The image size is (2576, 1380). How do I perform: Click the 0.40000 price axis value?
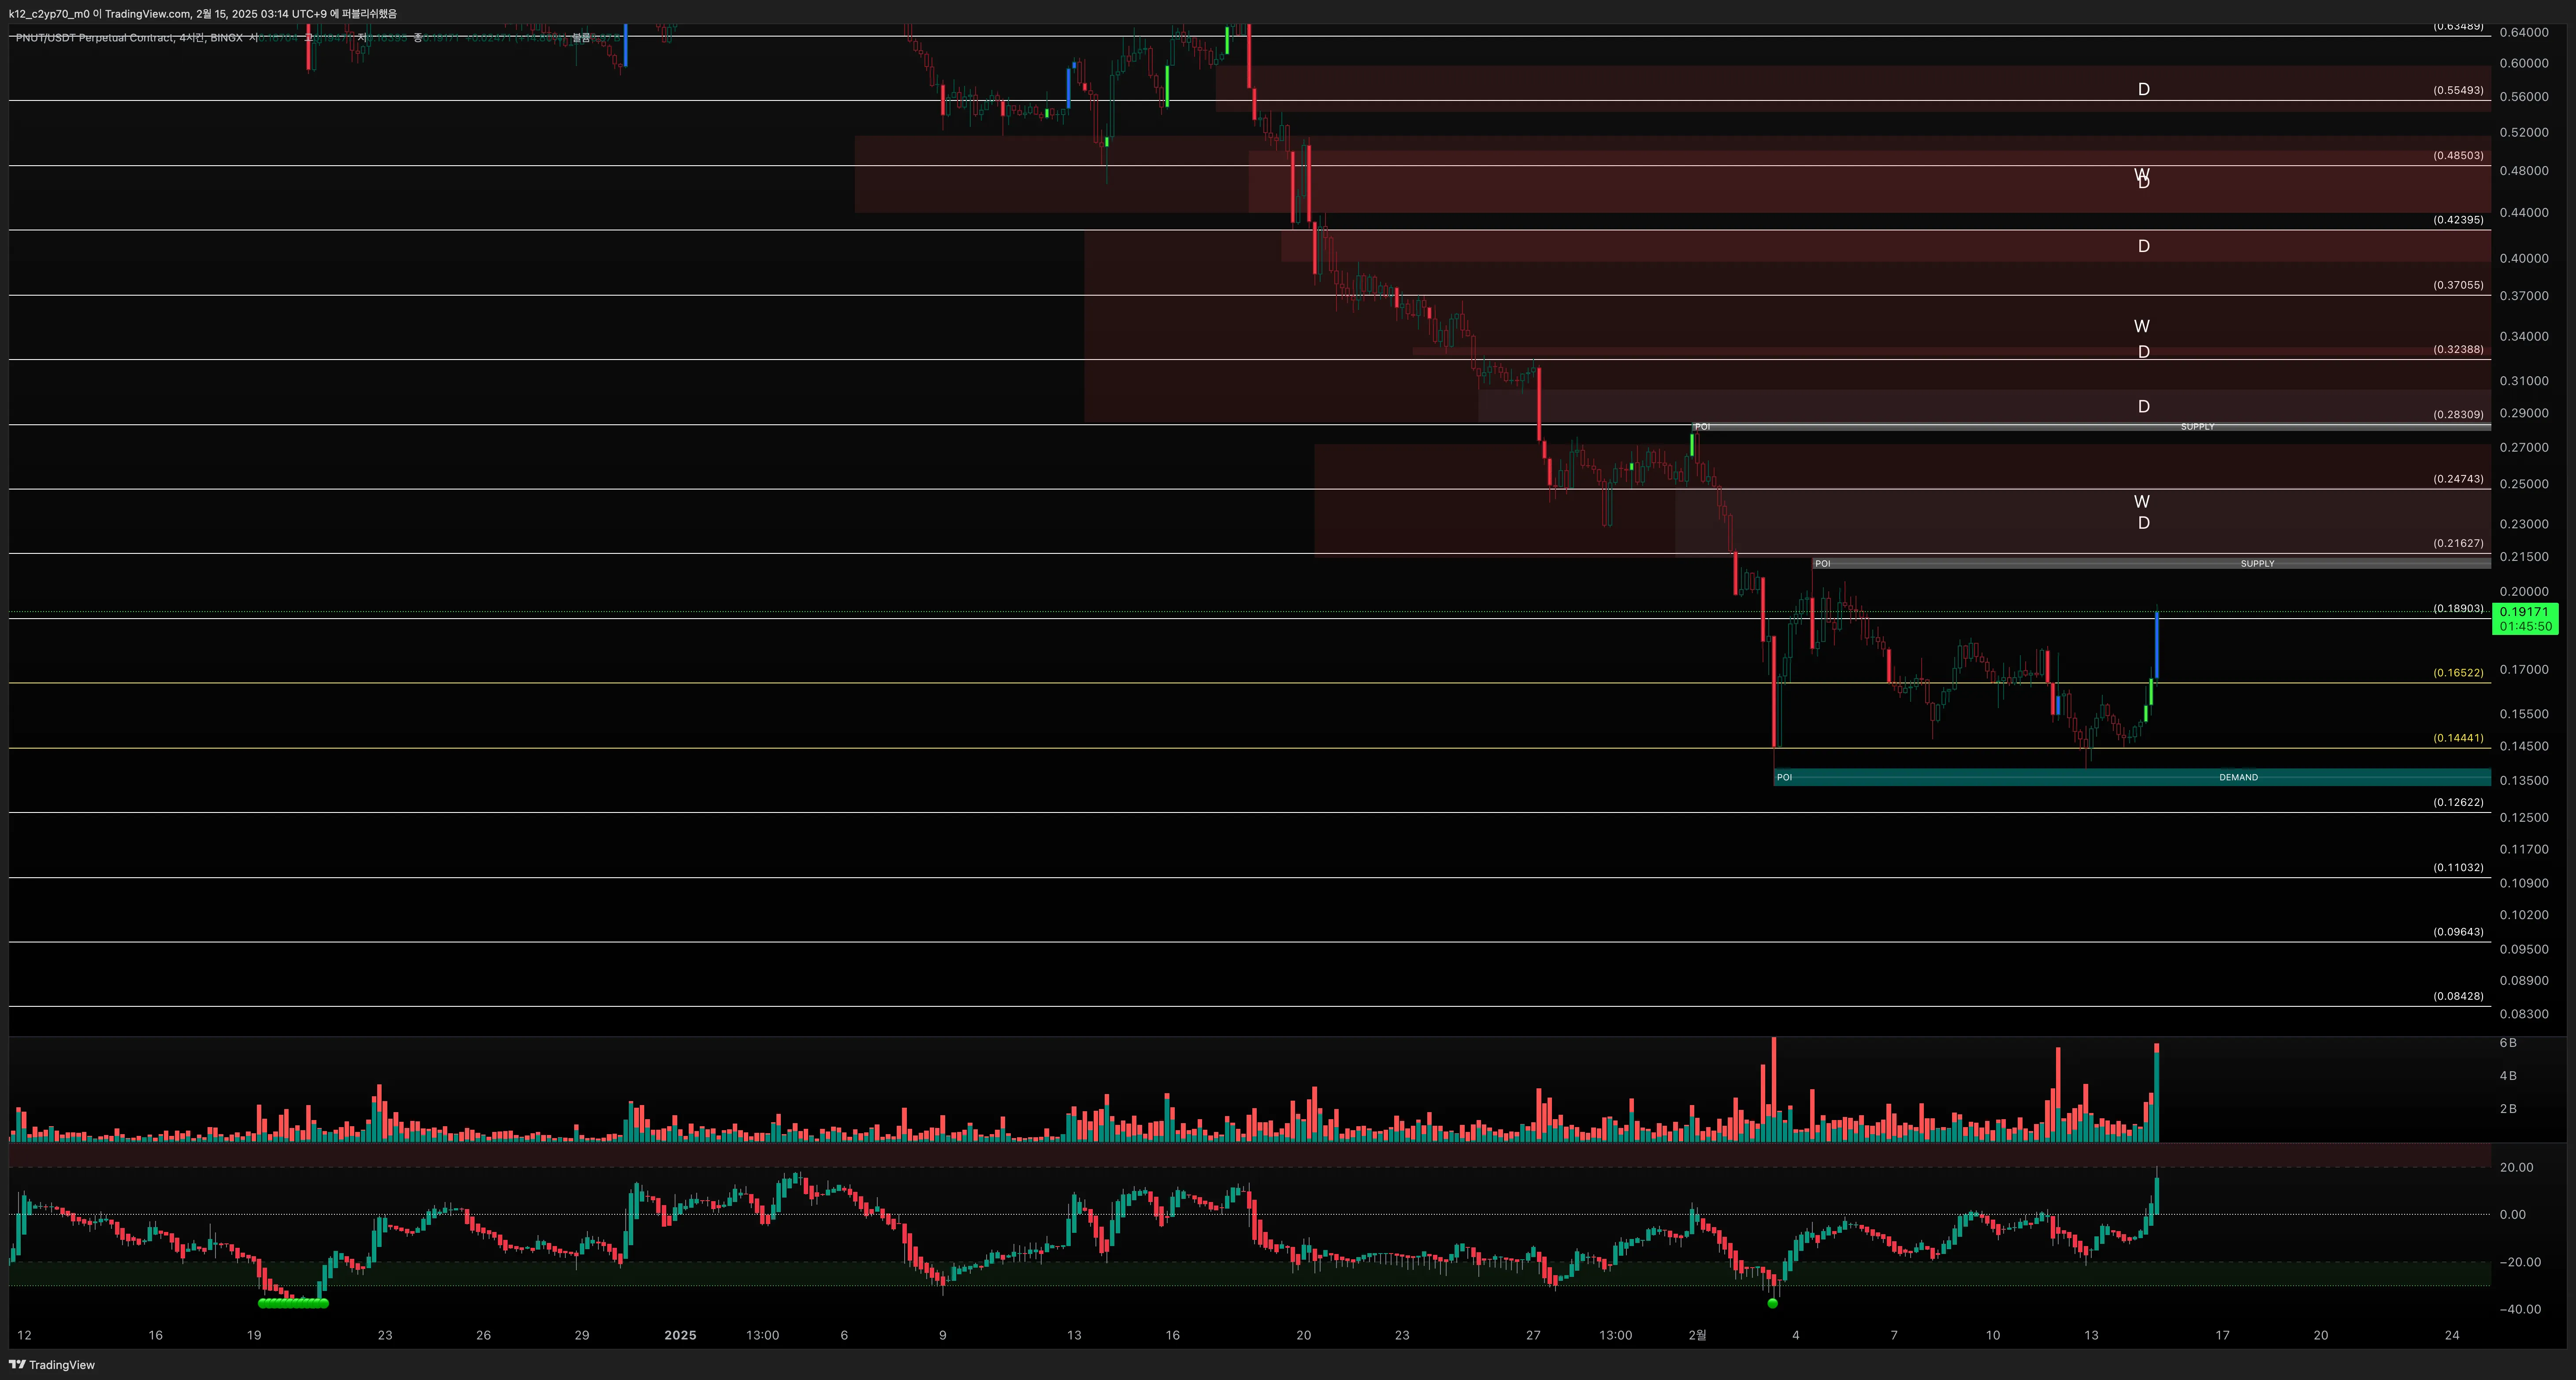[2524, 258]
